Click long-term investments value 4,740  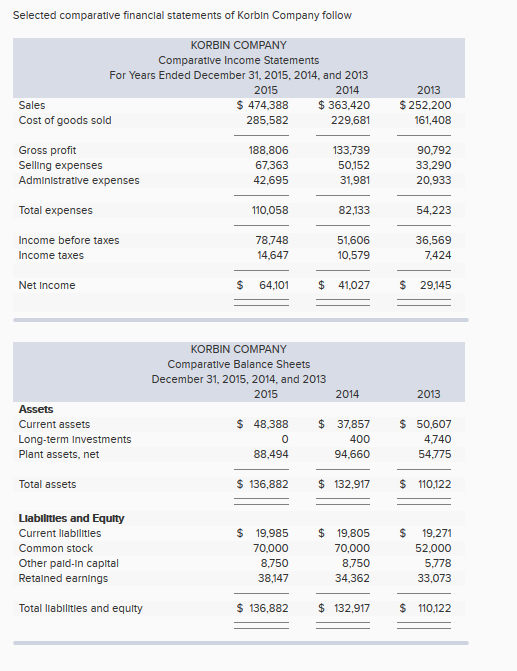[438, 439]
